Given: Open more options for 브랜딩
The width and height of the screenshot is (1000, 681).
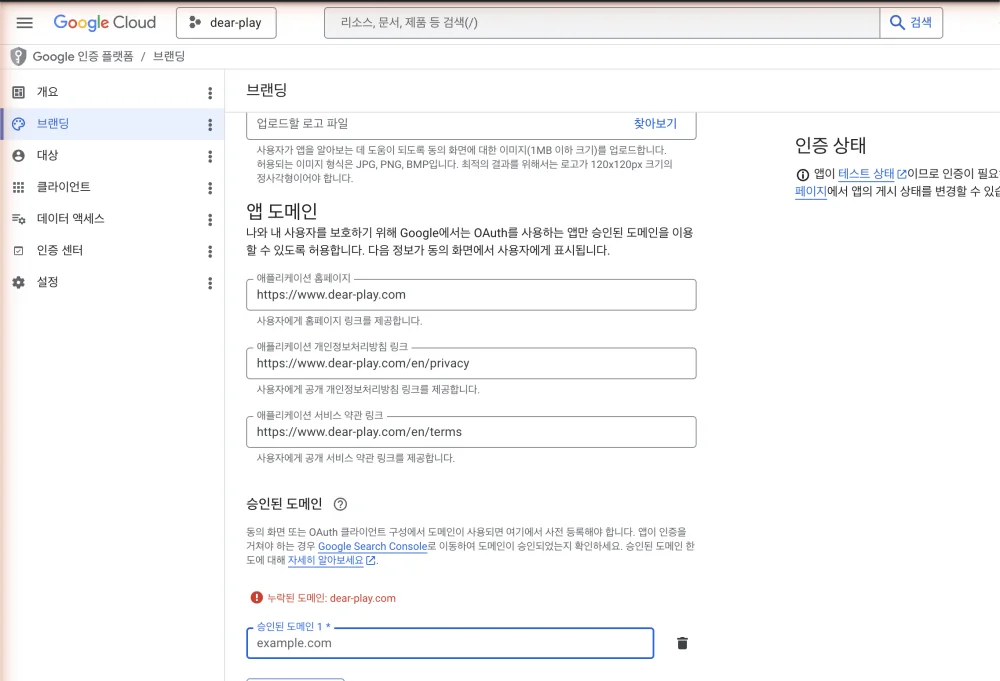Looking at the screenshot, I should 210,124.
